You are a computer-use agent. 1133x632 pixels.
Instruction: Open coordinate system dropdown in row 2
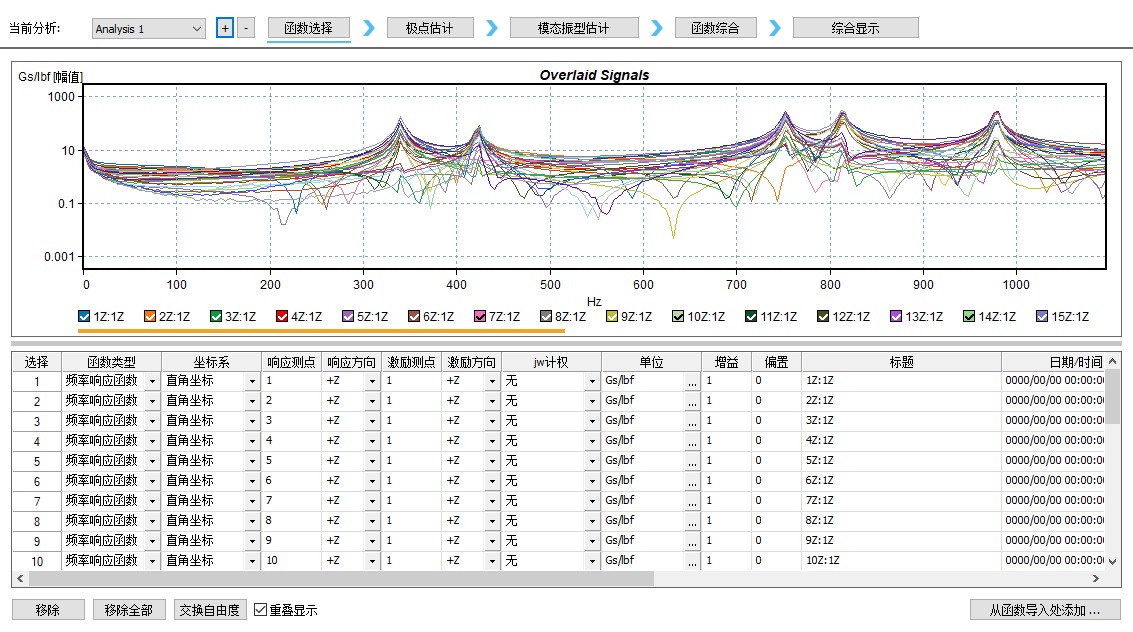252,401
